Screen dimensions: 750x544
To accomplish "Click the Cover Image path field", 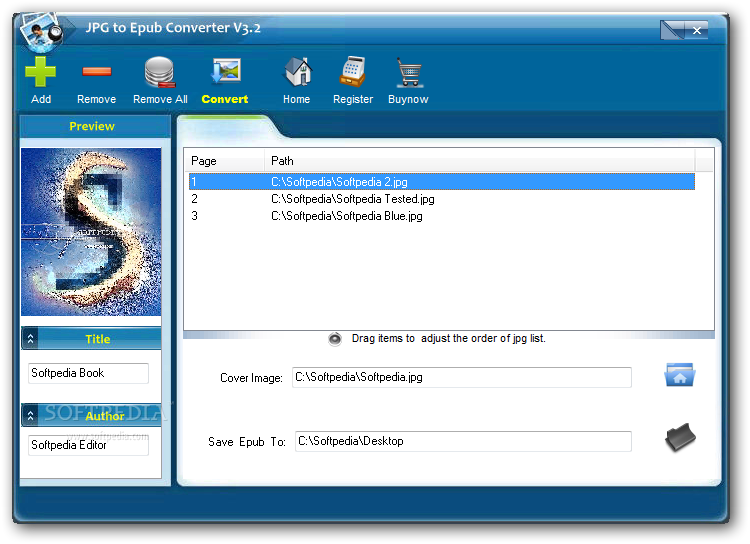I will click(462, 377).
